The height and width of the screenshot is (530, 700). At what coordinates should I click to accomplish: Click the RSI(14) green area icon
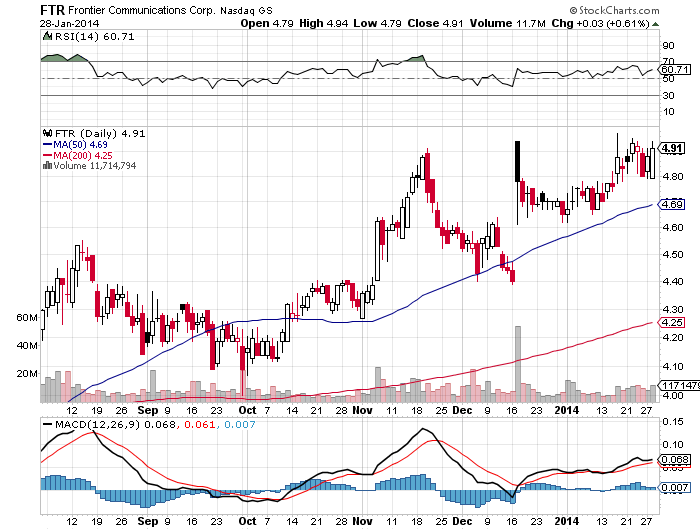[x=47, y=36]
